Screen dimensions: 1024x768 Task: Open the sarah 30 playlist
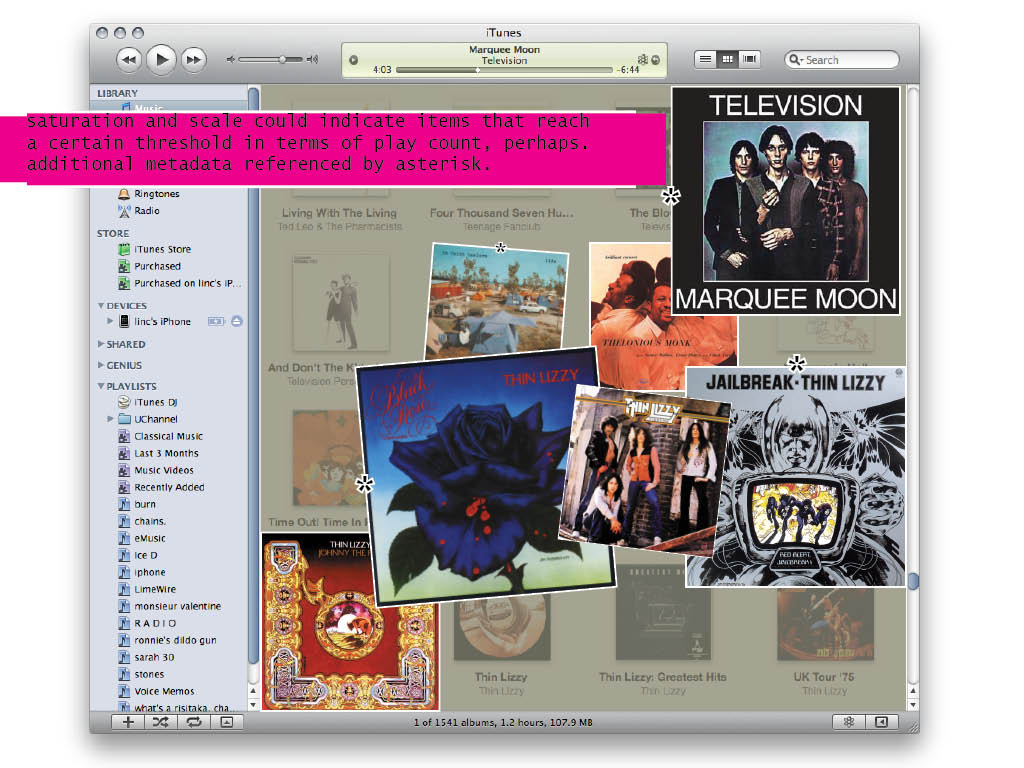(154, 657)
